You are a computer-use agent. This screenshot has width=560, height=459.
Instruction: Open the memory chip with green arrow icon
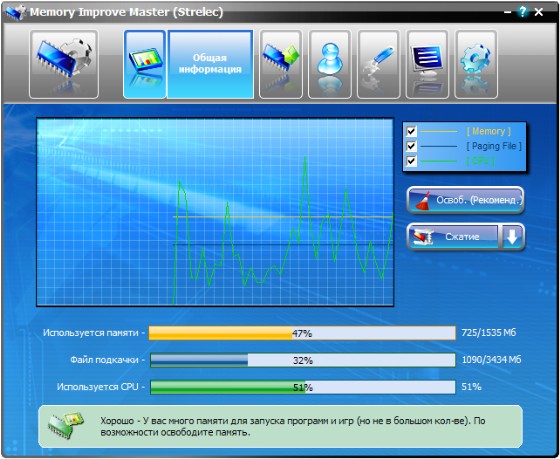281,64
